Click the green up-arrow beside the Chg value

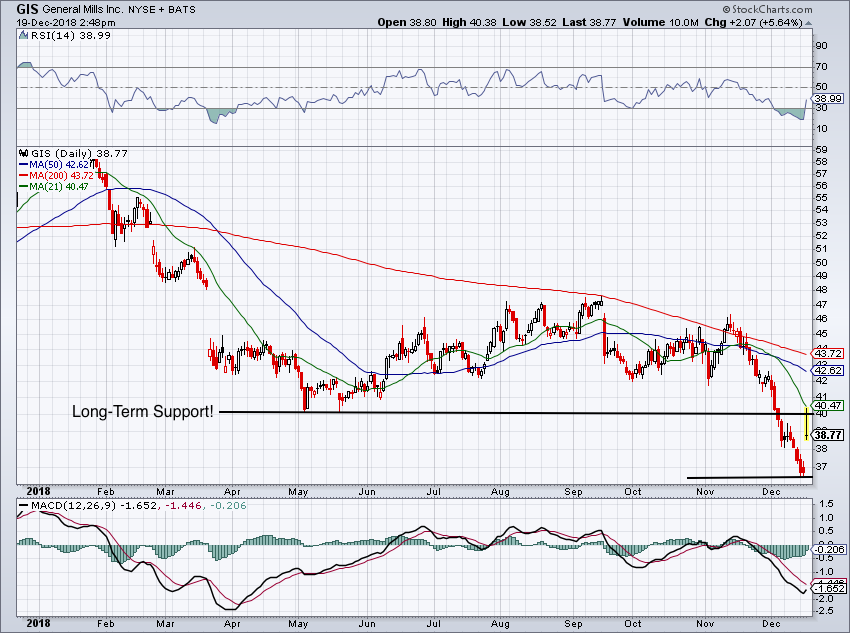pyautogui.click(x=808, y=23)
